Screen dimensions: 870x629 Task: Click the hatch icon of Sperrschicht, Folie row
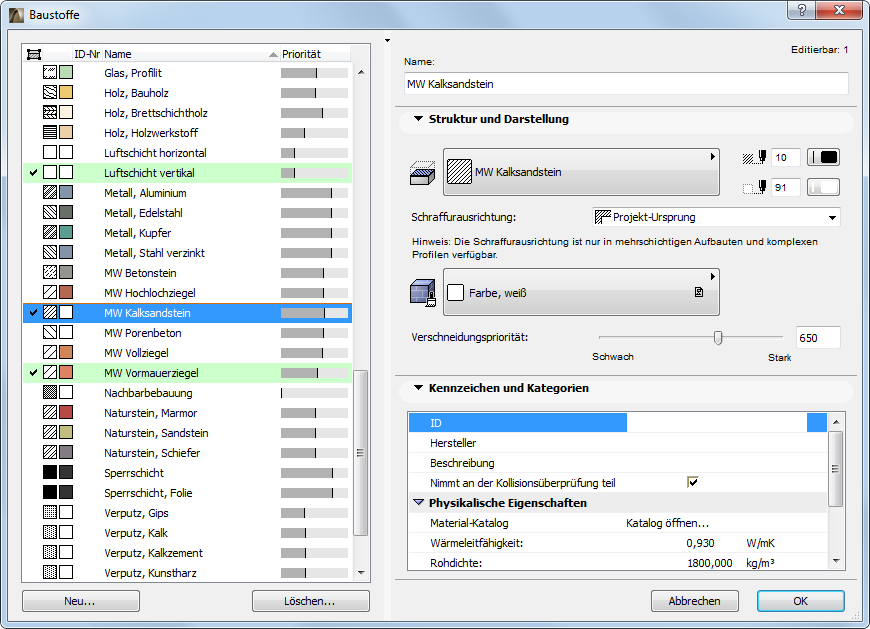(x=50, y=492)
